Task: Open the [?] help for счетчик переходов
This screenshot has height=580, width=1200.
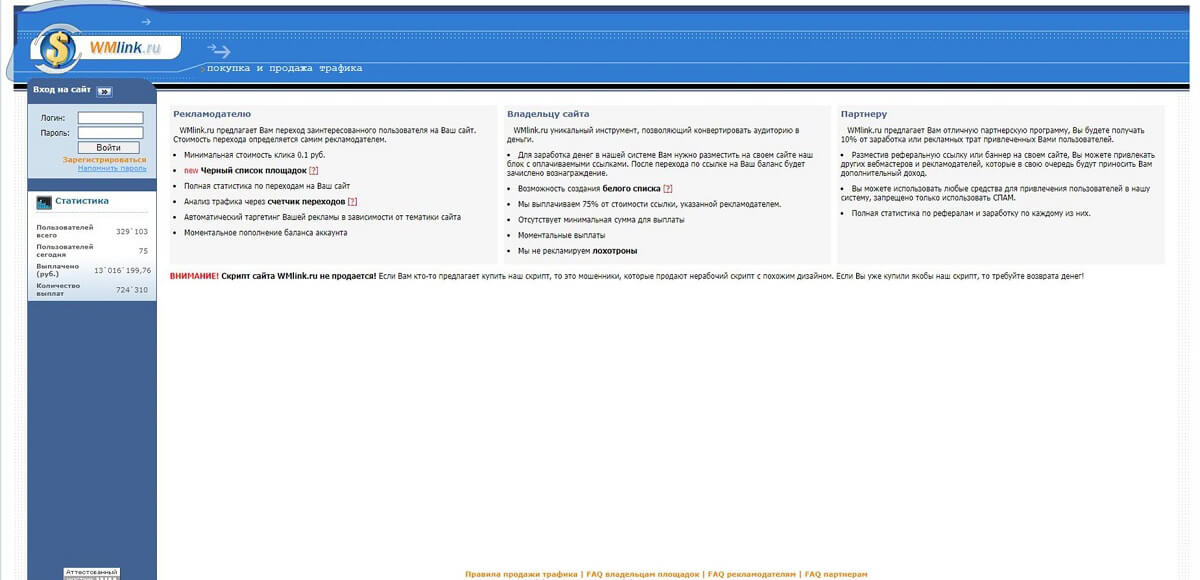Action: click(x=352, y=202)
